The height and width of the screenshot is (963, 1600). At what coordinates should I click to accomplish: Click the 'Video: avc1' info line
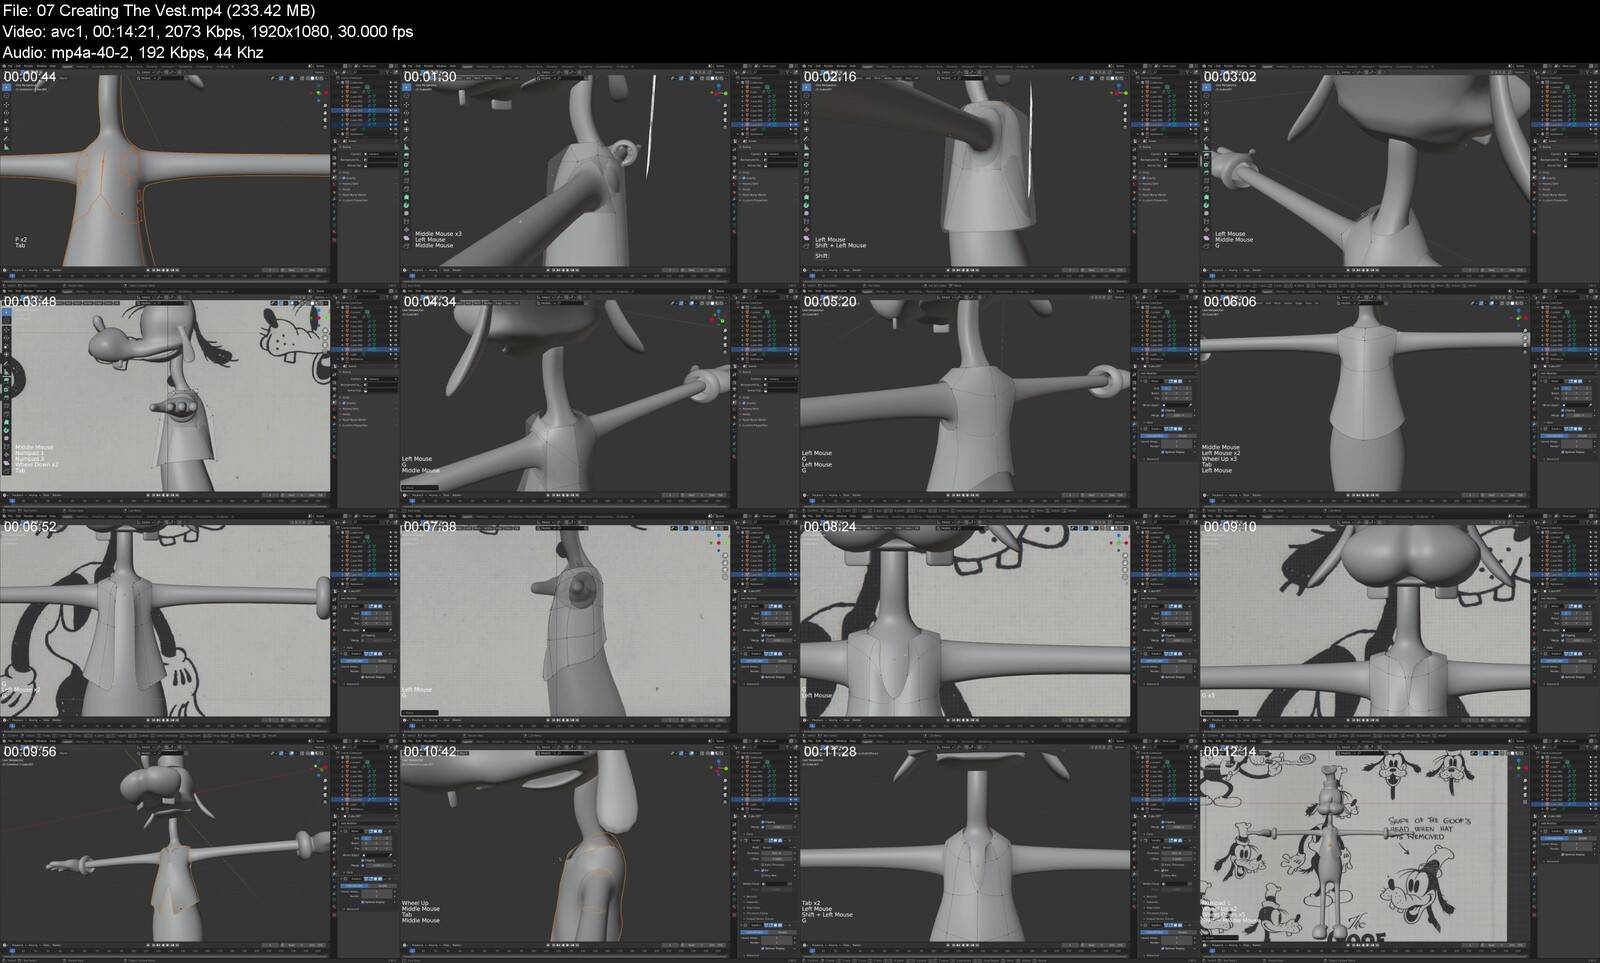(x=208, y=31)
